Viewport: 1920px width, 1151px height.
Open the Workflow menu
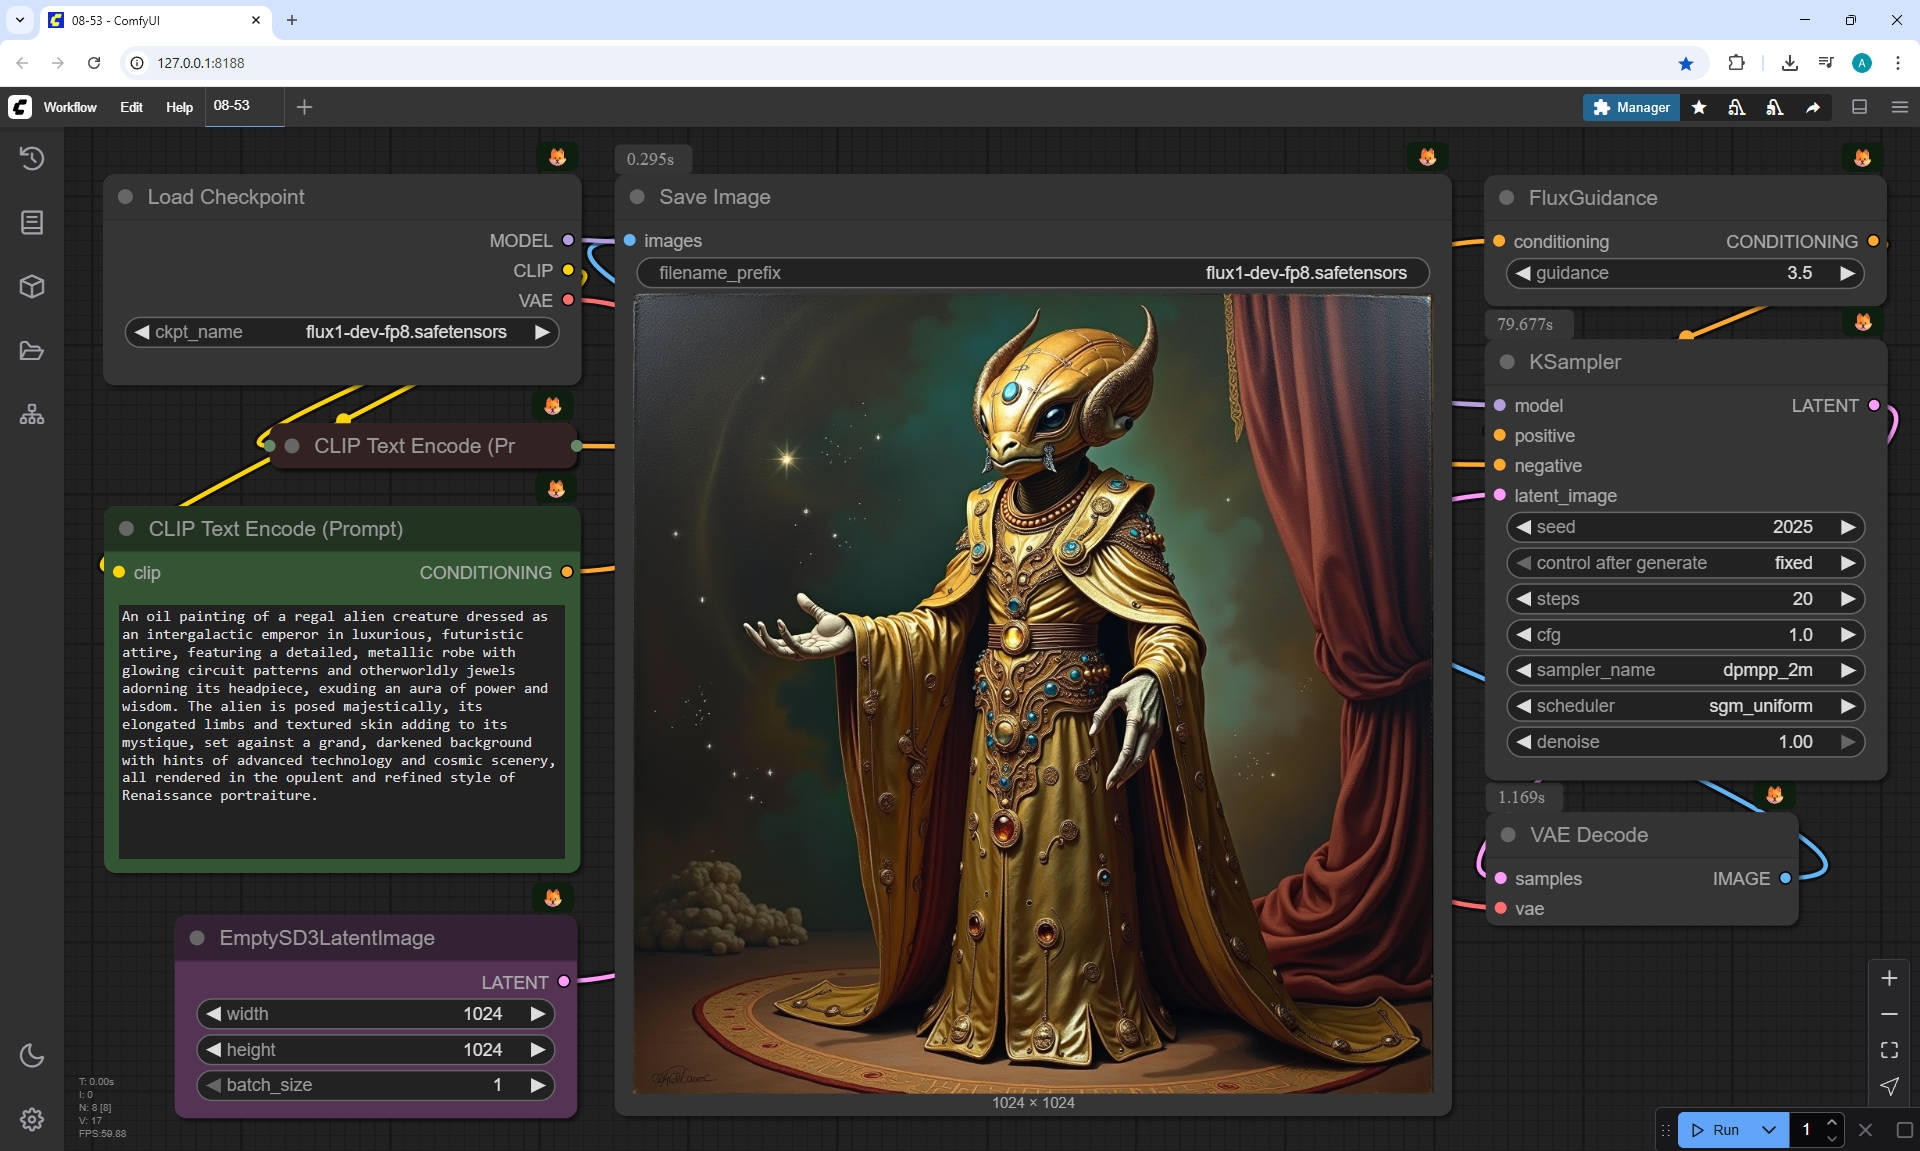[x=70, y=107]
